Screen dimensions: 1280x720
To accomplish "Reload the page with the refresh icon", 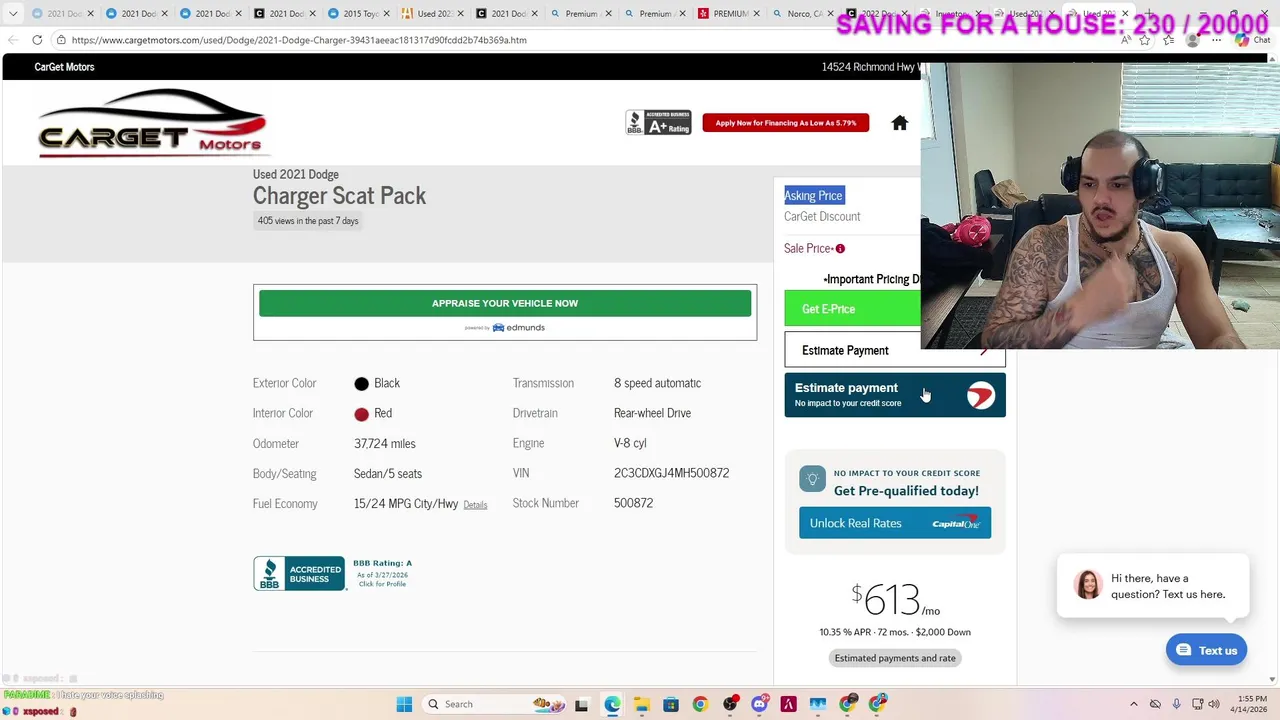I will tap(37, 40).
